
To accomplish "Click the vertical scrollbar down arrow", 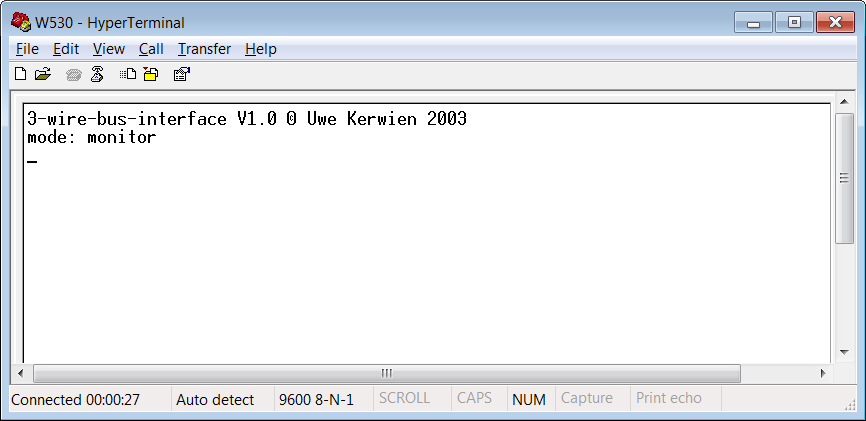I will [844, 352].
